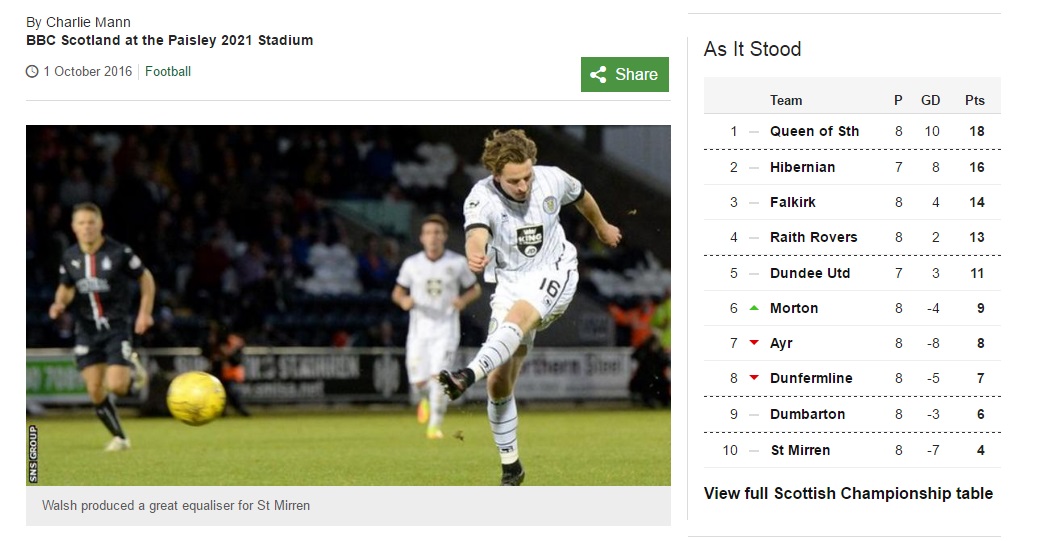Screen dimensions: 1053x541
Task: Click Raith Rovers in the standings
Action: 813,237
